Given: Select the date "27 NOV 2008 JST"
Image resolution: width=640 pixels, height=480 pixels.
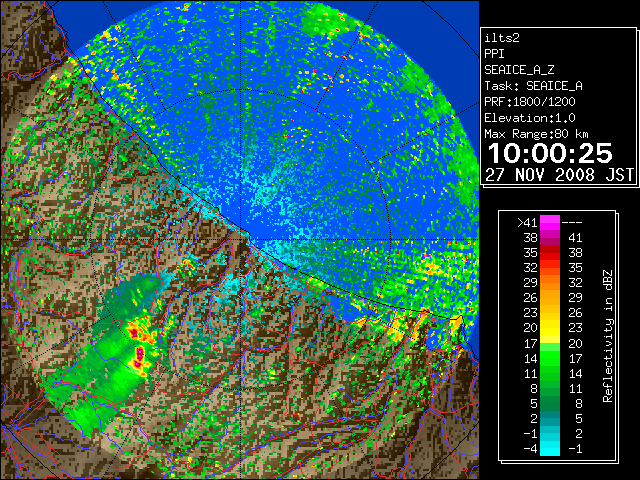Looking at the screenshot, I should (x=560, y=175).
